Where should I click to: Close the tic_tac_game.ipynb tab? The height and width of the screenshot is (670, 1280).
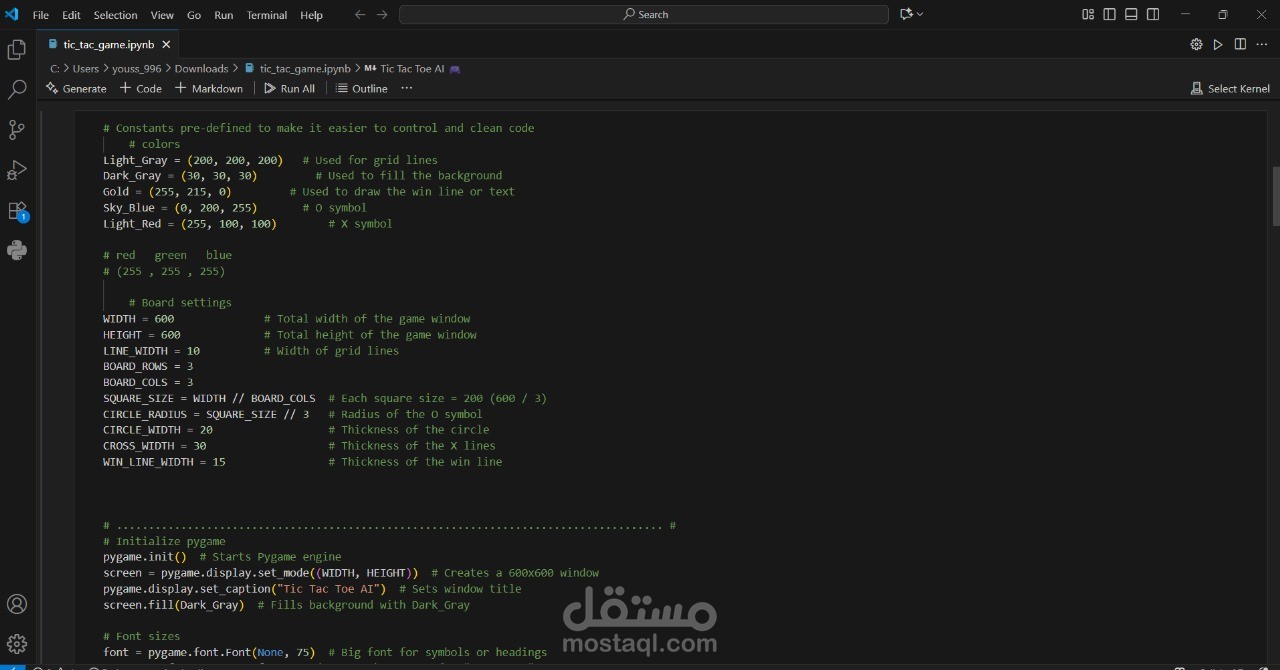coord(166,44)
